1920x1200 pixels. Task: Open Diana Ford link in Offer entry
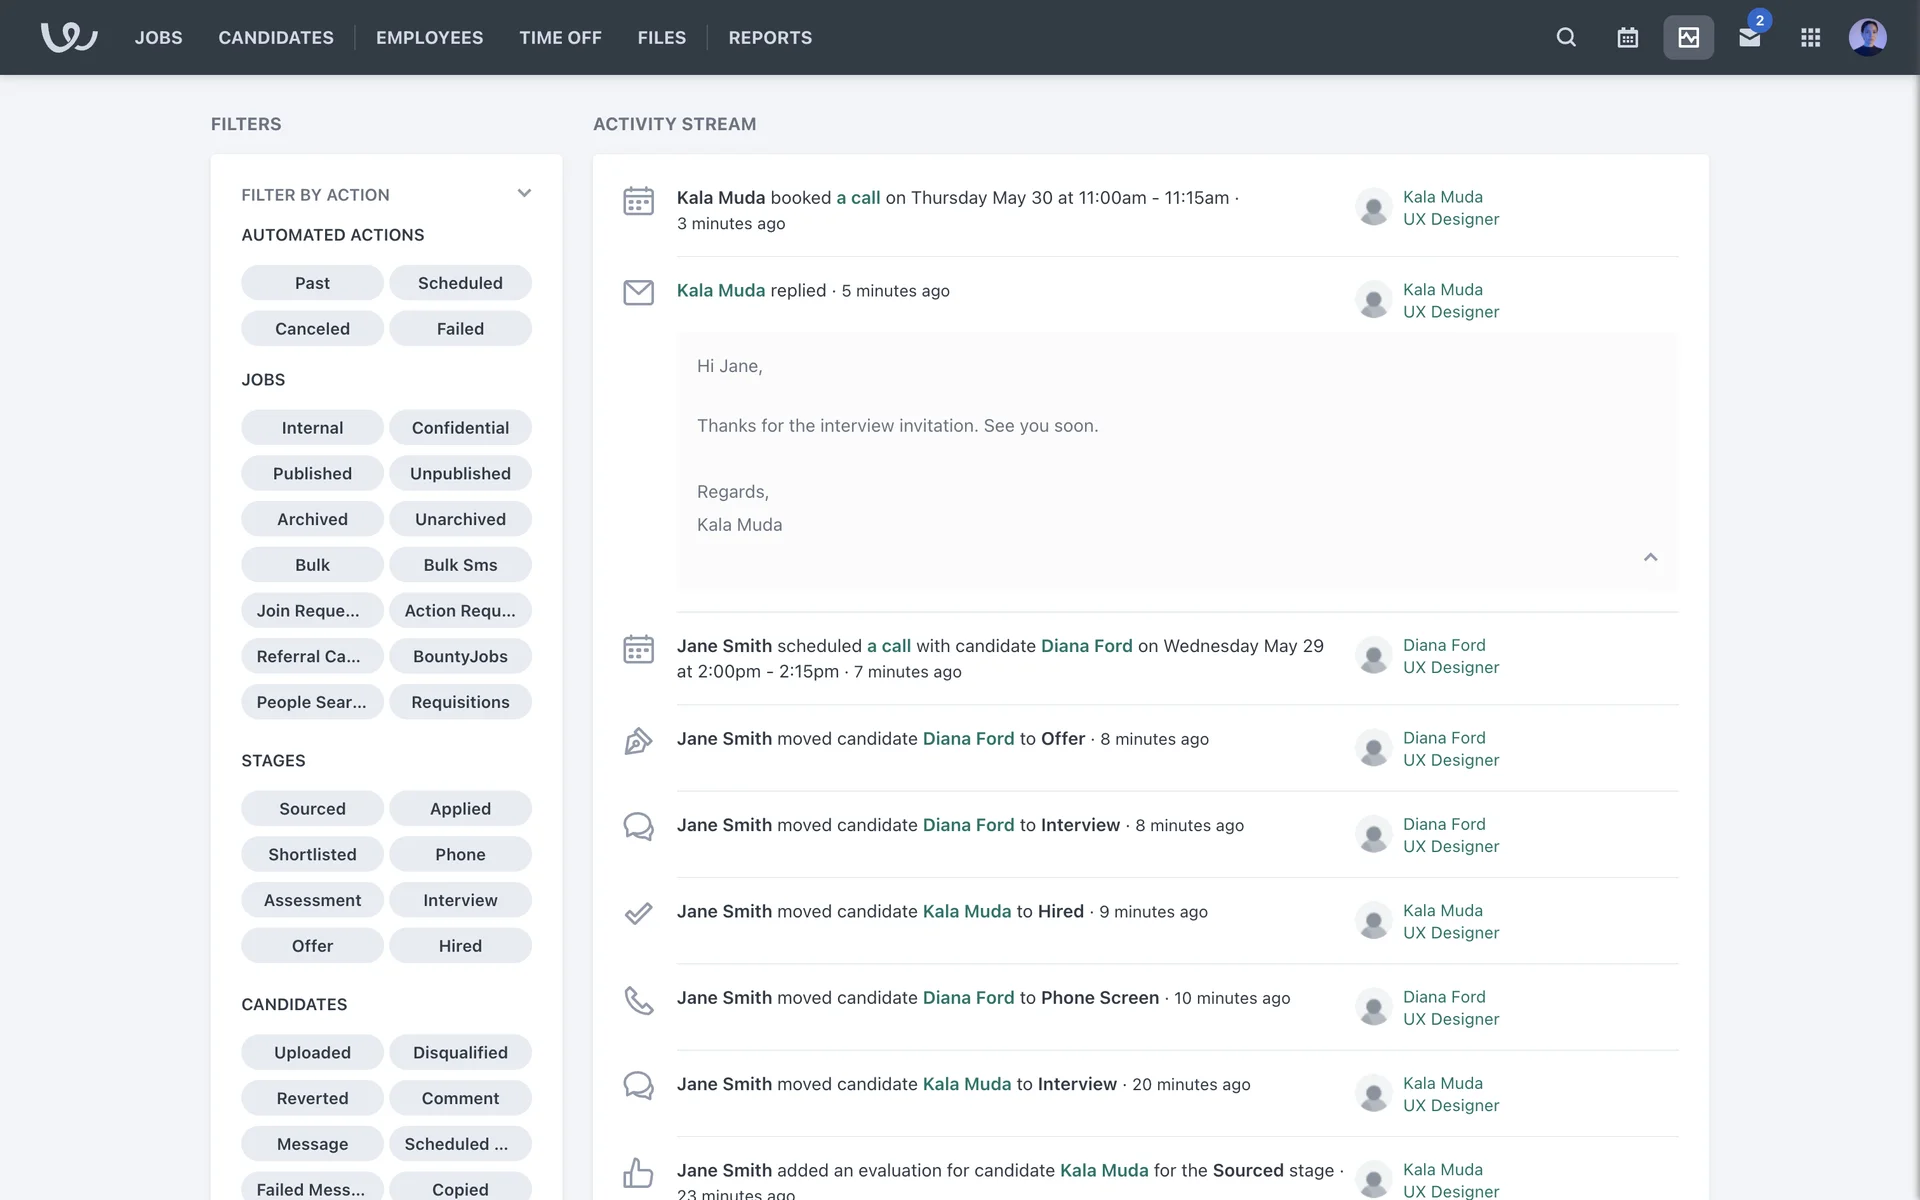[x=968, y=739]
